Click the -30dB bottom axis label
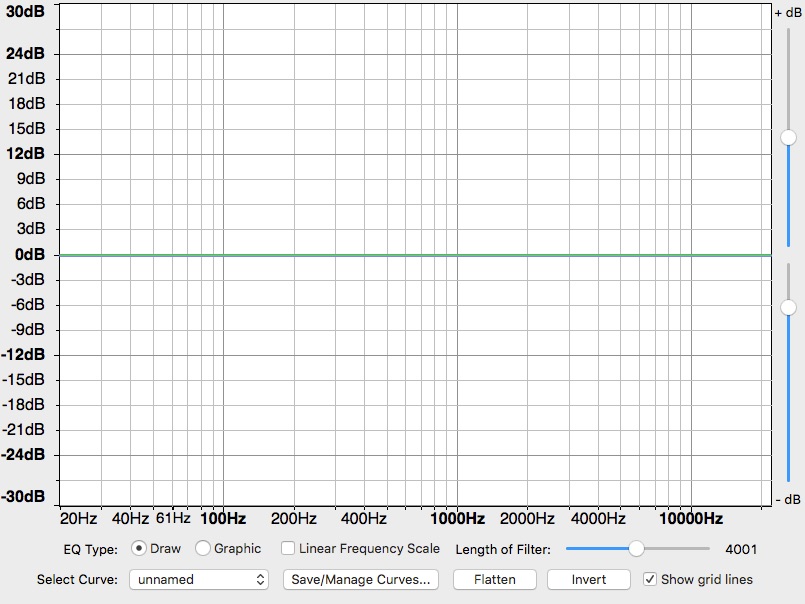 [x=23, y=496]
